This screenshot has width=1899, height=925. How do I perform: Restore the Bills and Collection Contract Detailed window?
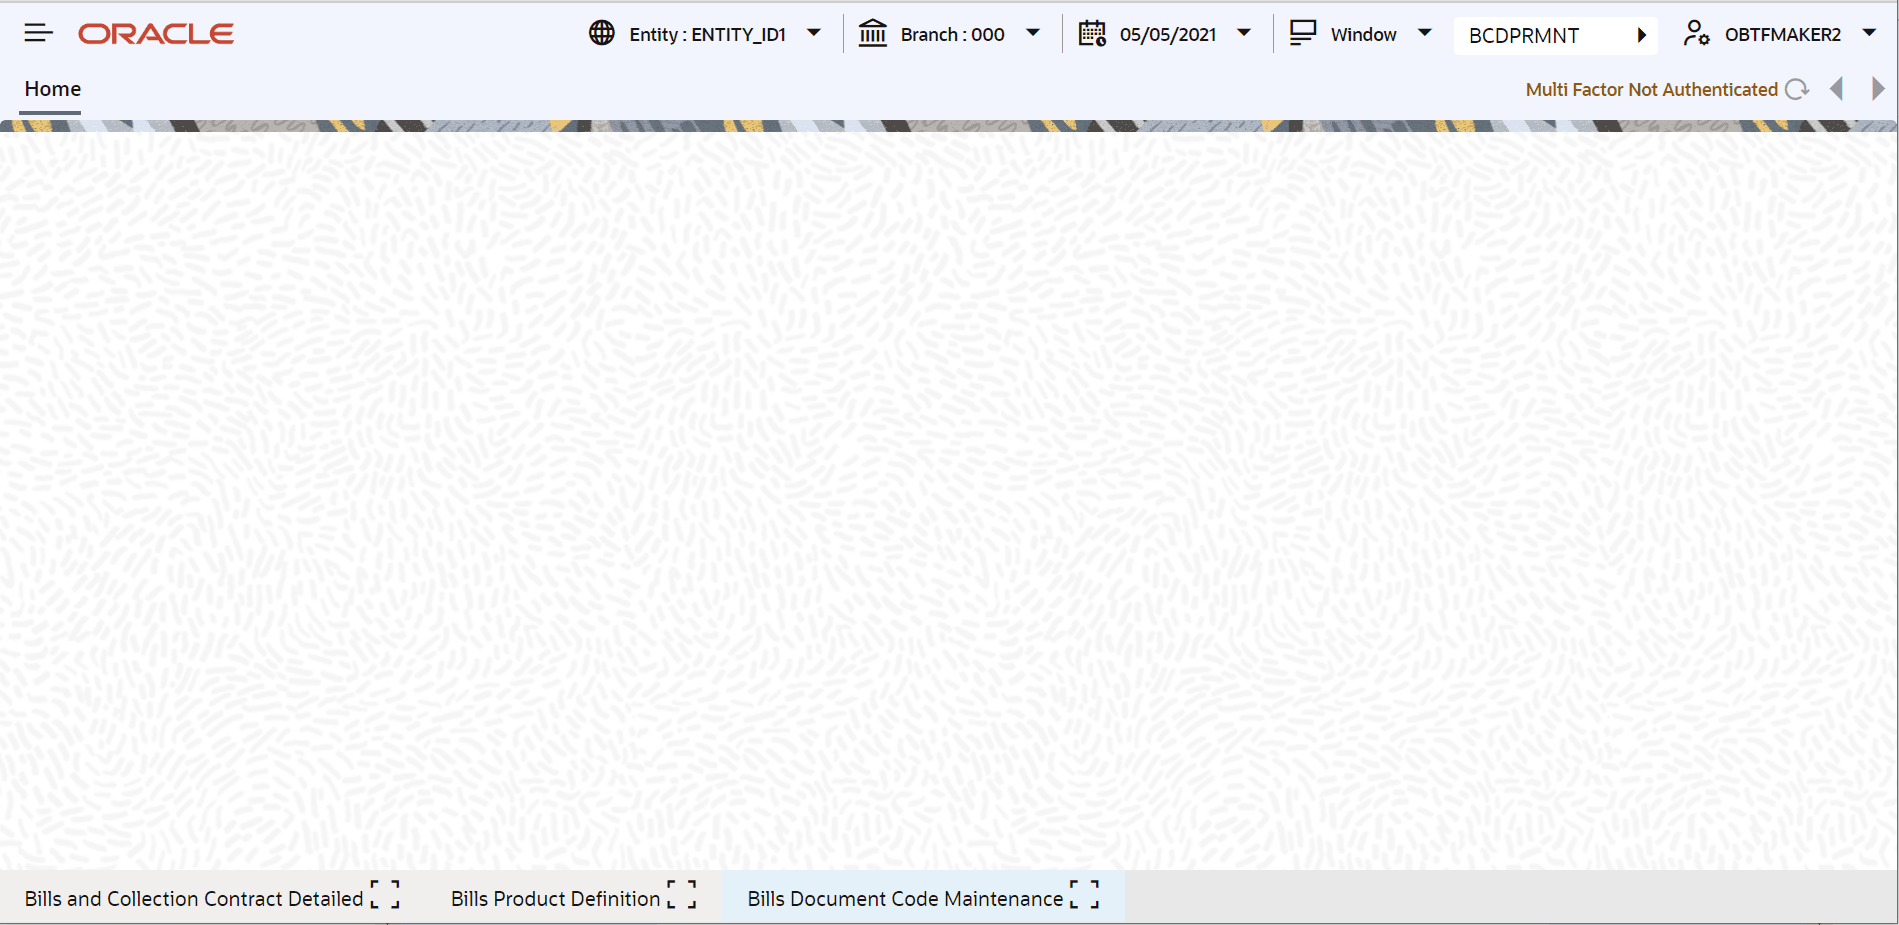[x=385, y=894]
